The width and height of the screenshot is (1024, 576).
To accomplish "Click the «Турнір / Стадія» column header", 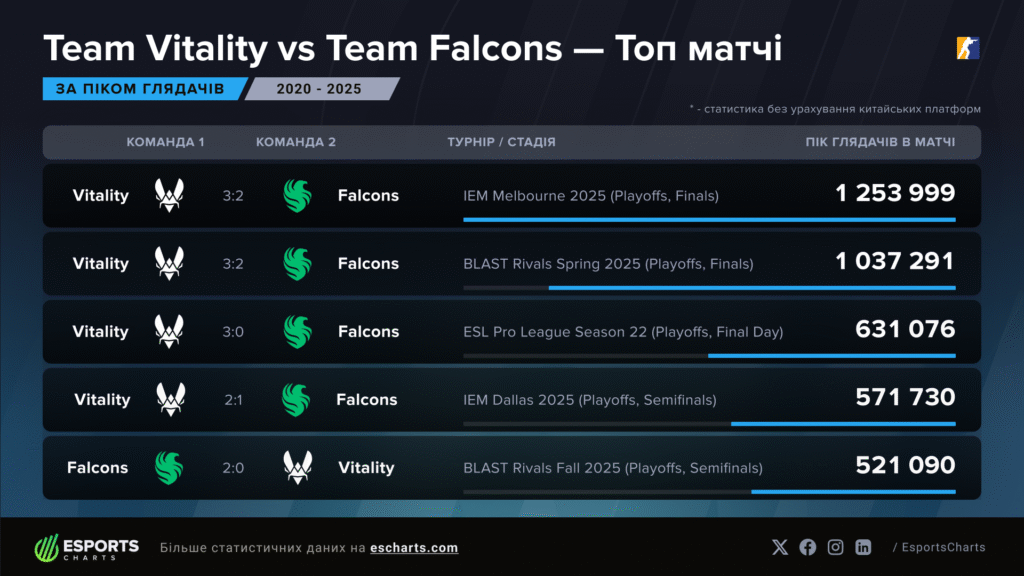I will (501, 142).
